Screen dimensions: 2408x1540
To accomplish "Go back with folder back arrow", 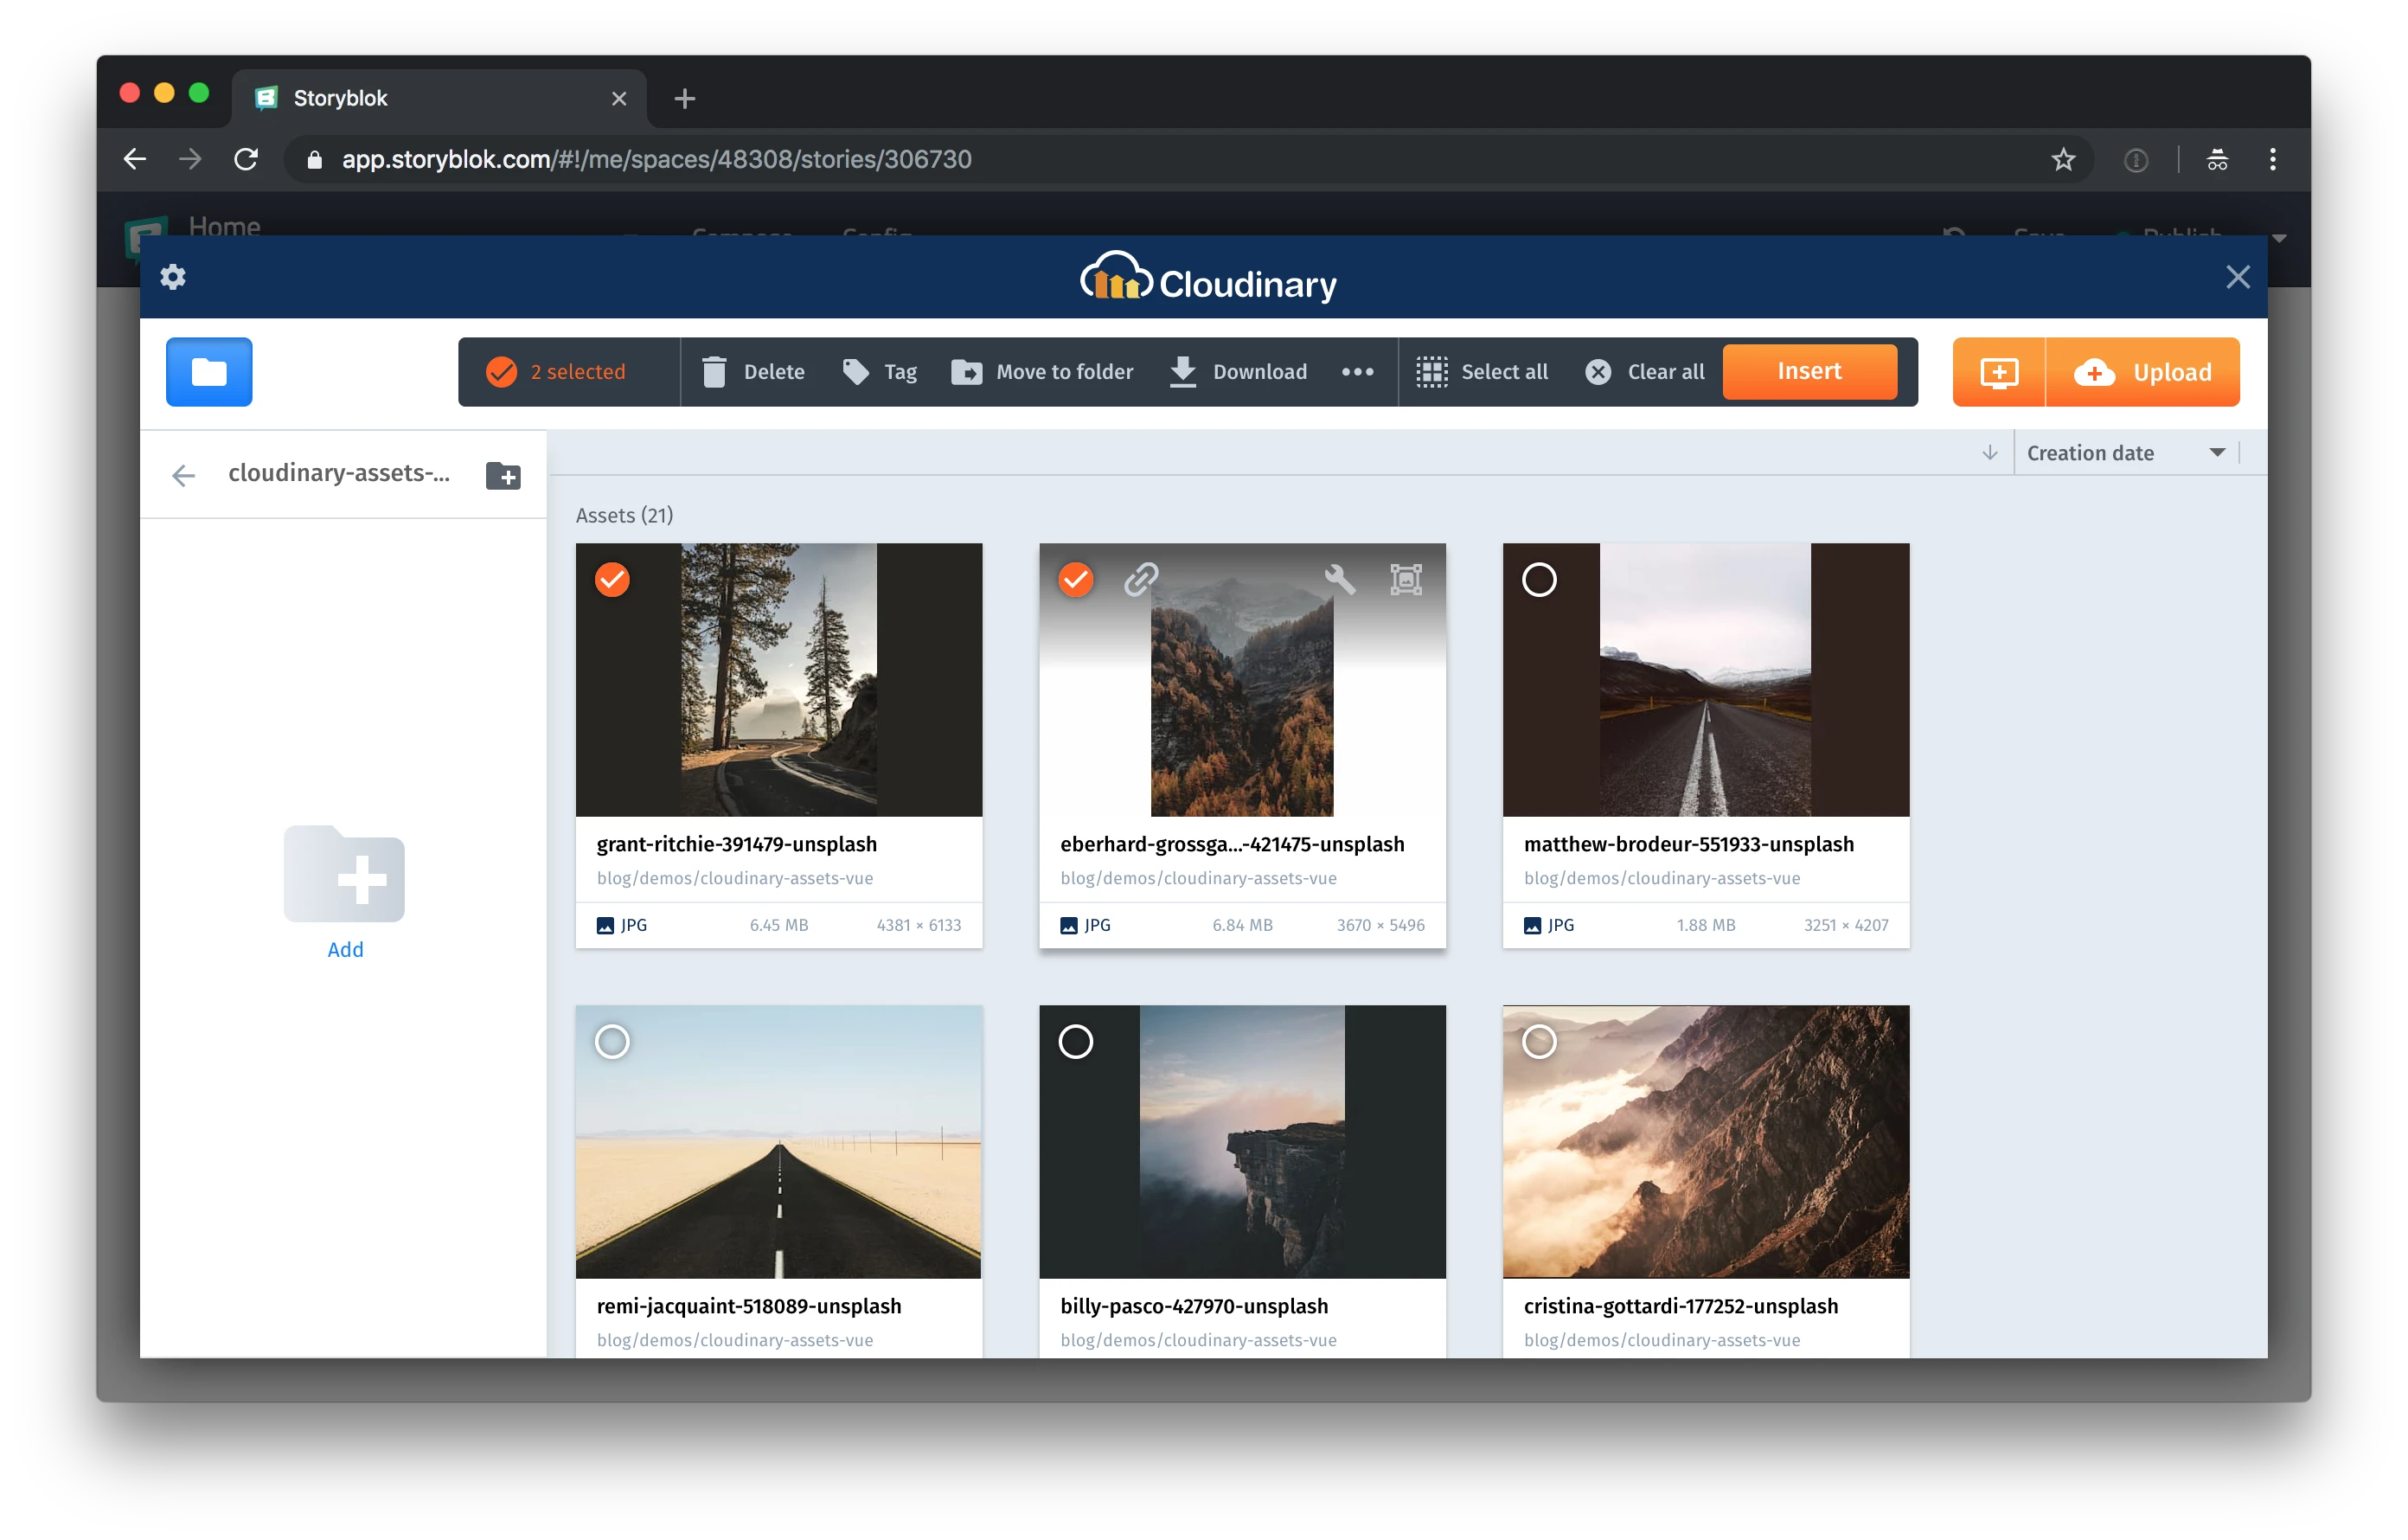I will click(x=183, y=475).
